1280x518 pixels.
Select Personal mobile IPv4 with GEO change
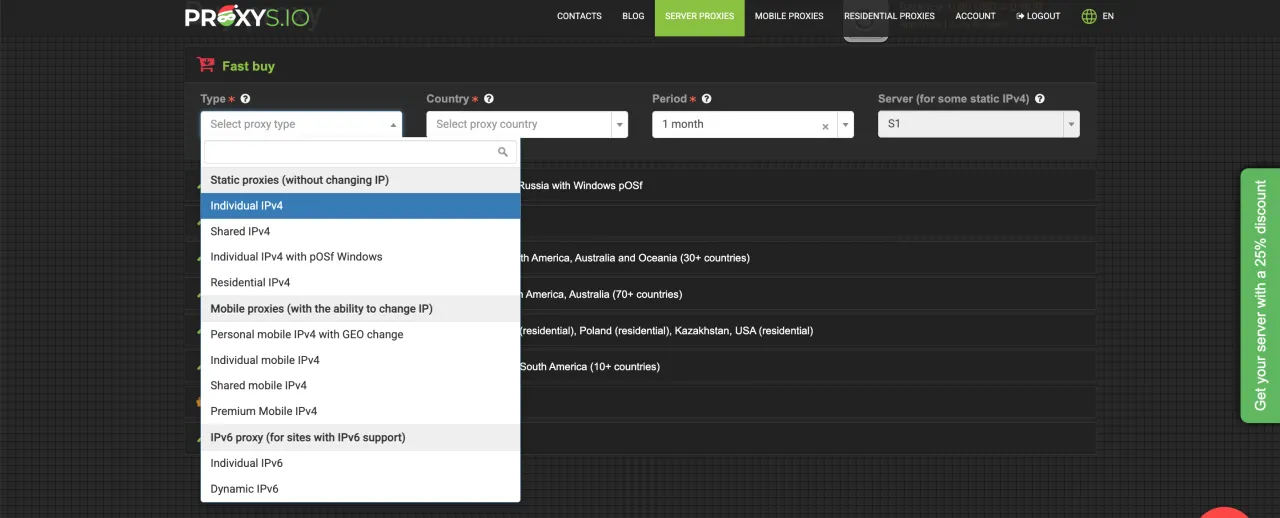click(x=307, y=334)
